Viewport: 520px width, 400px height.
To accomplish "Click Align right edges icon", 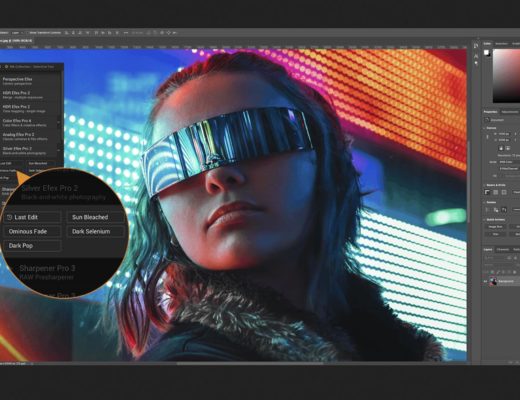I will [x=80, y=33].
